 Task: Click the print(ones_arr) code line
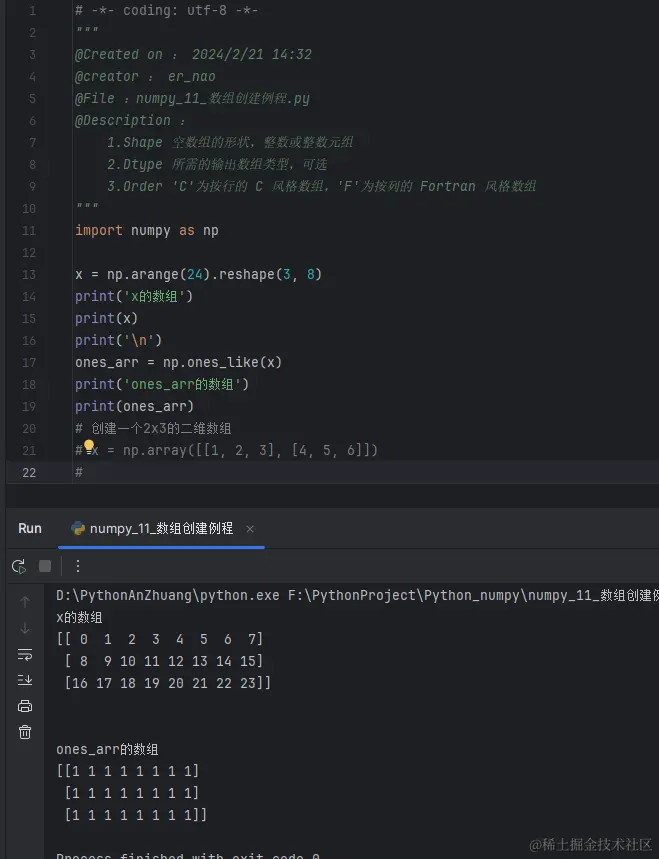(135, 406)
